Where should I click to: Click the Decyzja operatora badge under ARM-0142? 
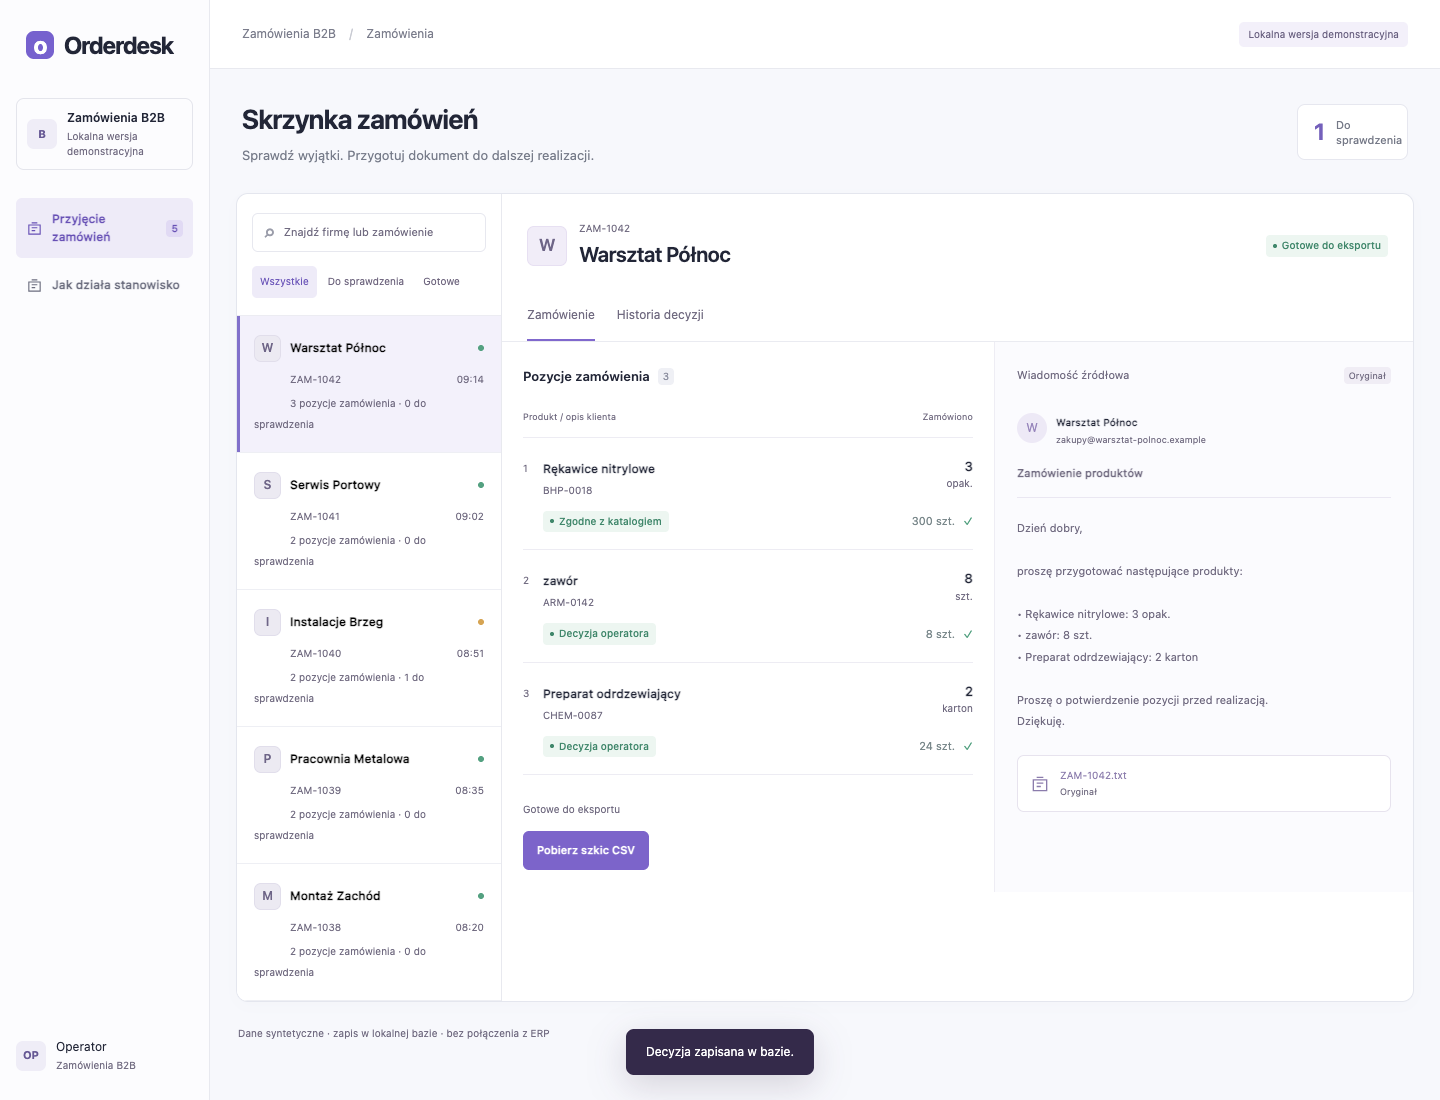[x=599, y=634]
